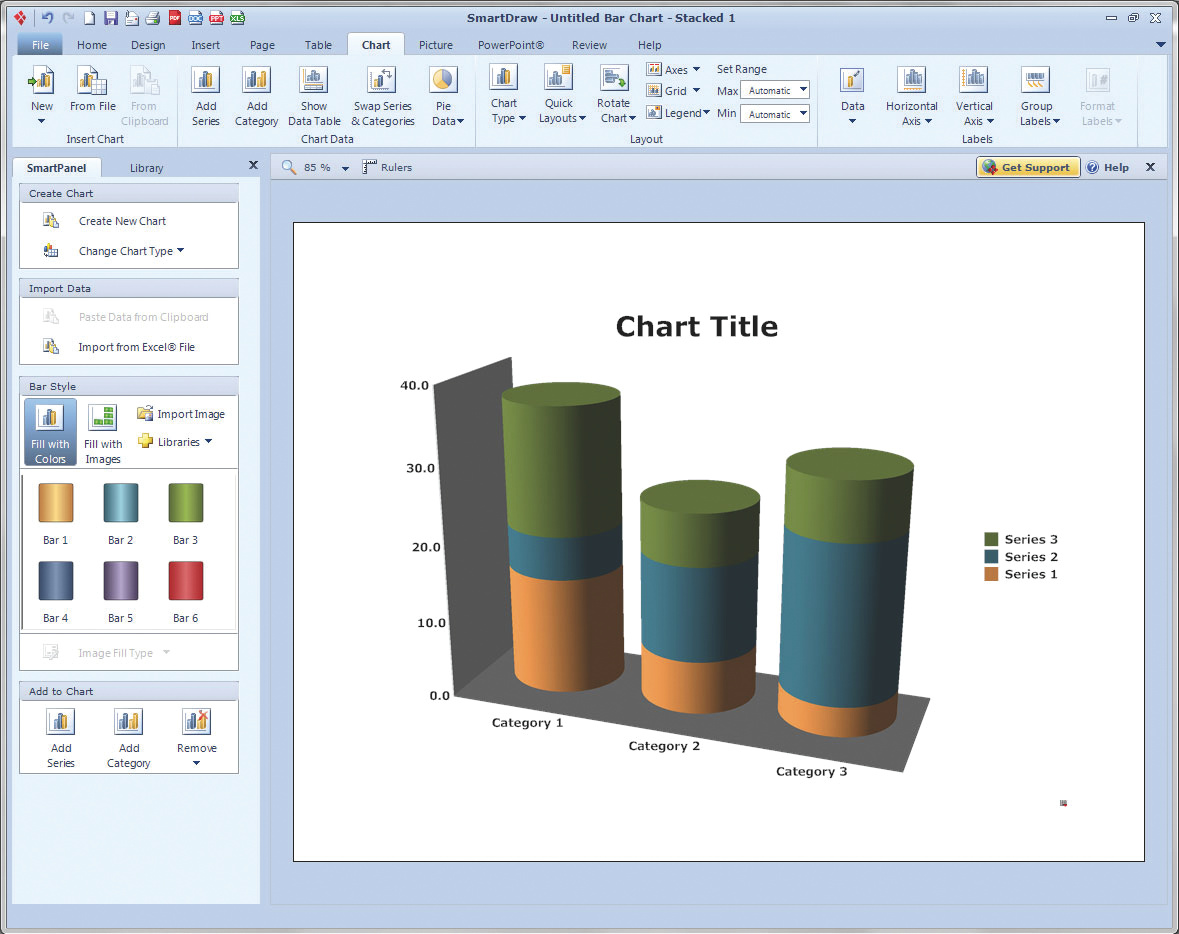The height and width of the screenshot is (934, 1179).
Task: Click Import Image in Bar Style panel
Action: [181, 414]
